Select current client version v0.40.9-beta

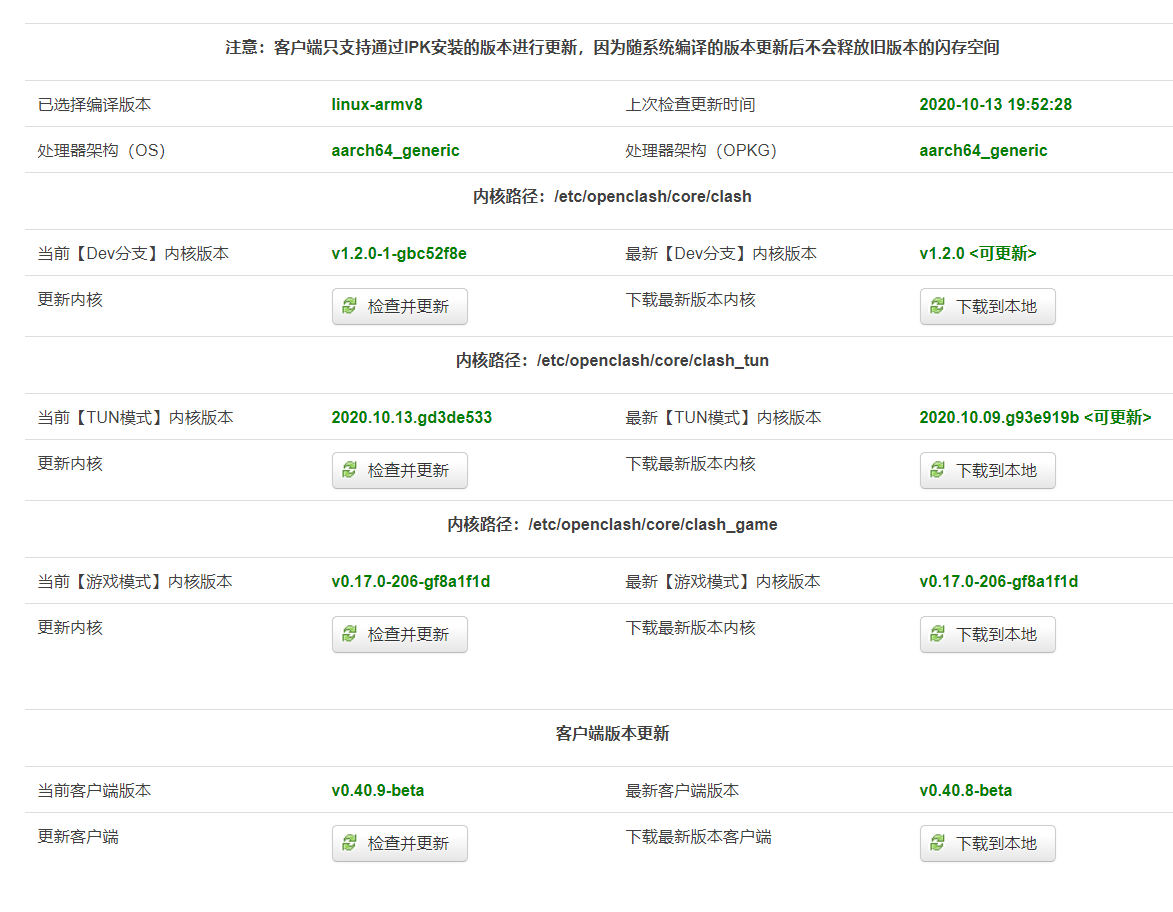click(x=378, y=790)
